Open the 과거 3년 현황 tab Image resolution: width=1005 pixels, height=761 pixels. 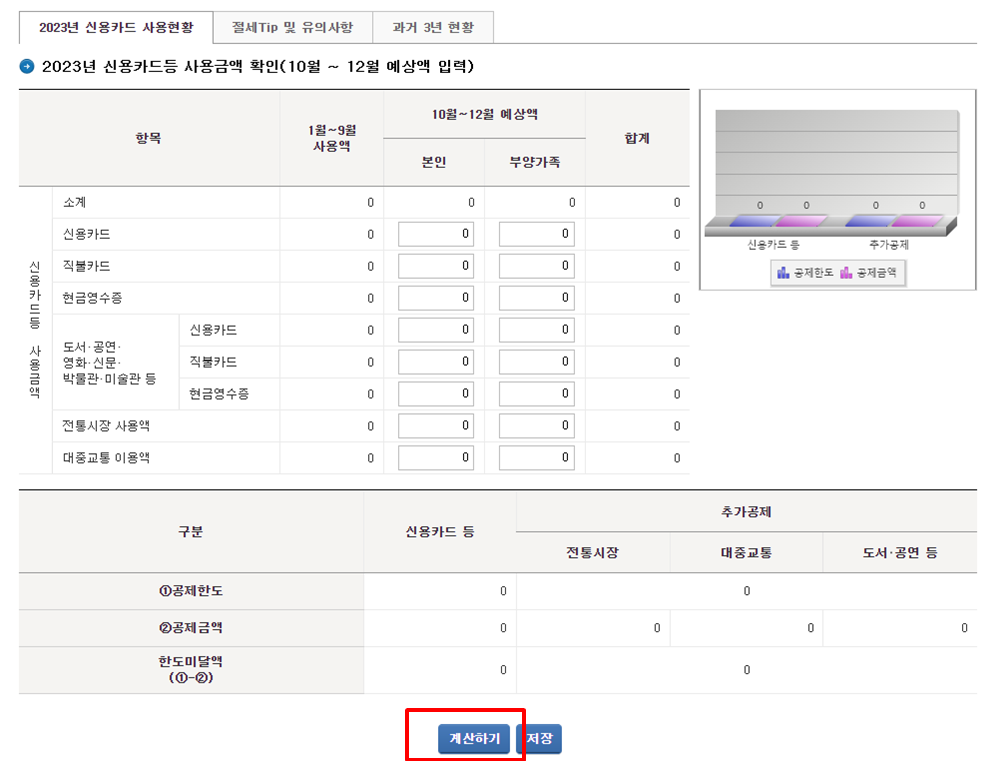433,27
